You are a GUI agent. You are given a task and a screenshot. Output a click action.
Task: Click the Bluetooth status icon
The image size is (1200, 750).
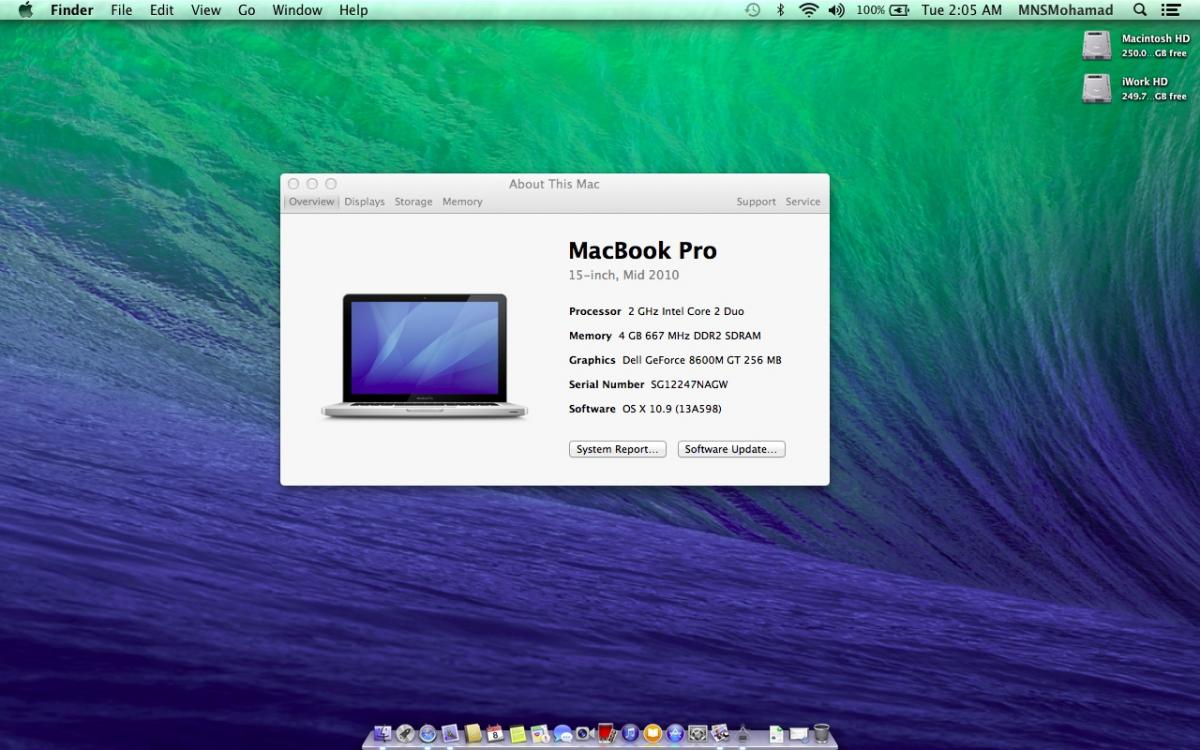point(781,10)
